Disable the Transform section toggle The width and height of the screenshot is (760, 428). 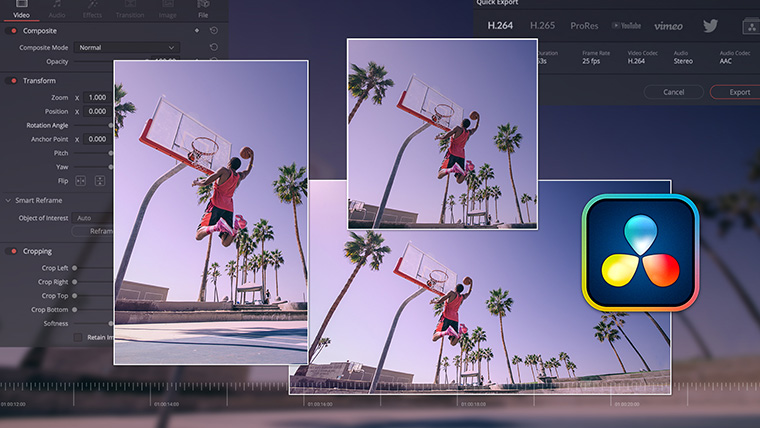point(13,80)
